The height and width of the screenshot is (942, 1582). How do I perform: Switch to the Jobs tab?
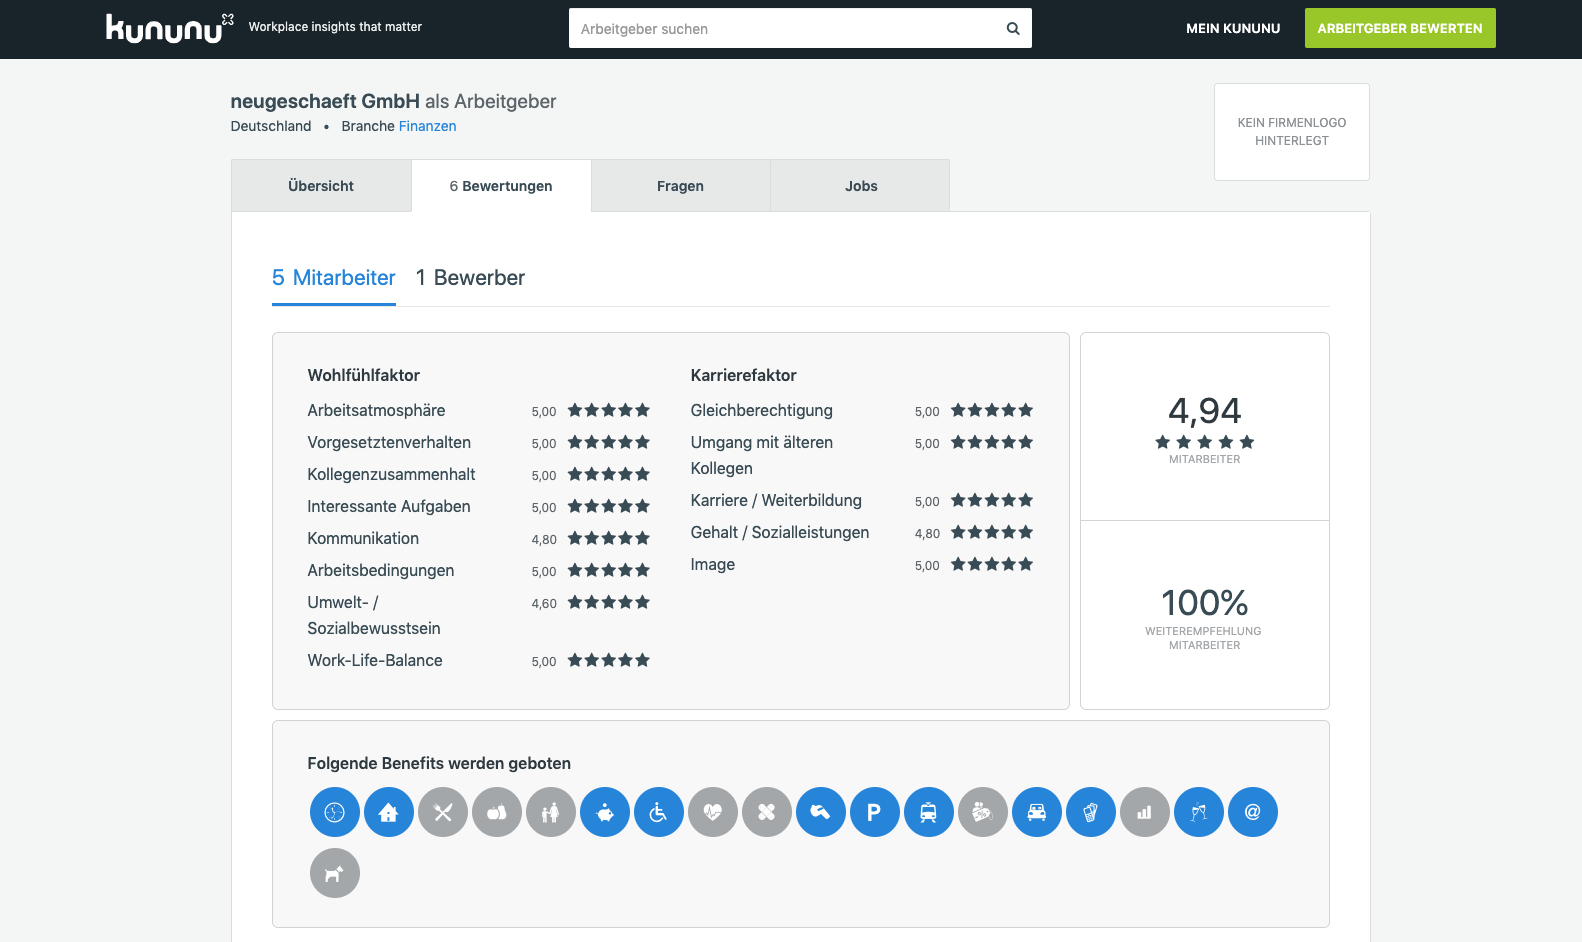[x=861, y=186]
